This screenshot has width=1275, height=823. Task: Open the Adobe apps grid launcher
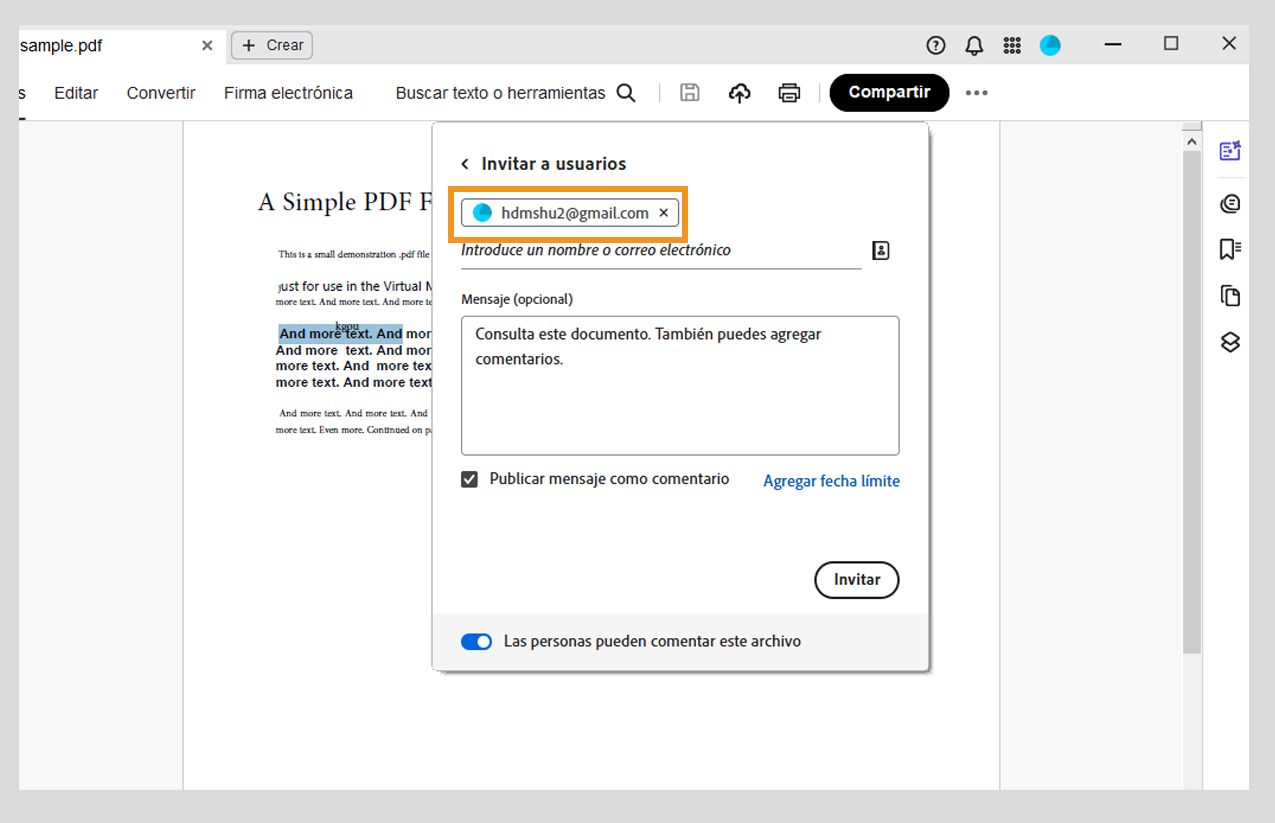[1011, 45]
